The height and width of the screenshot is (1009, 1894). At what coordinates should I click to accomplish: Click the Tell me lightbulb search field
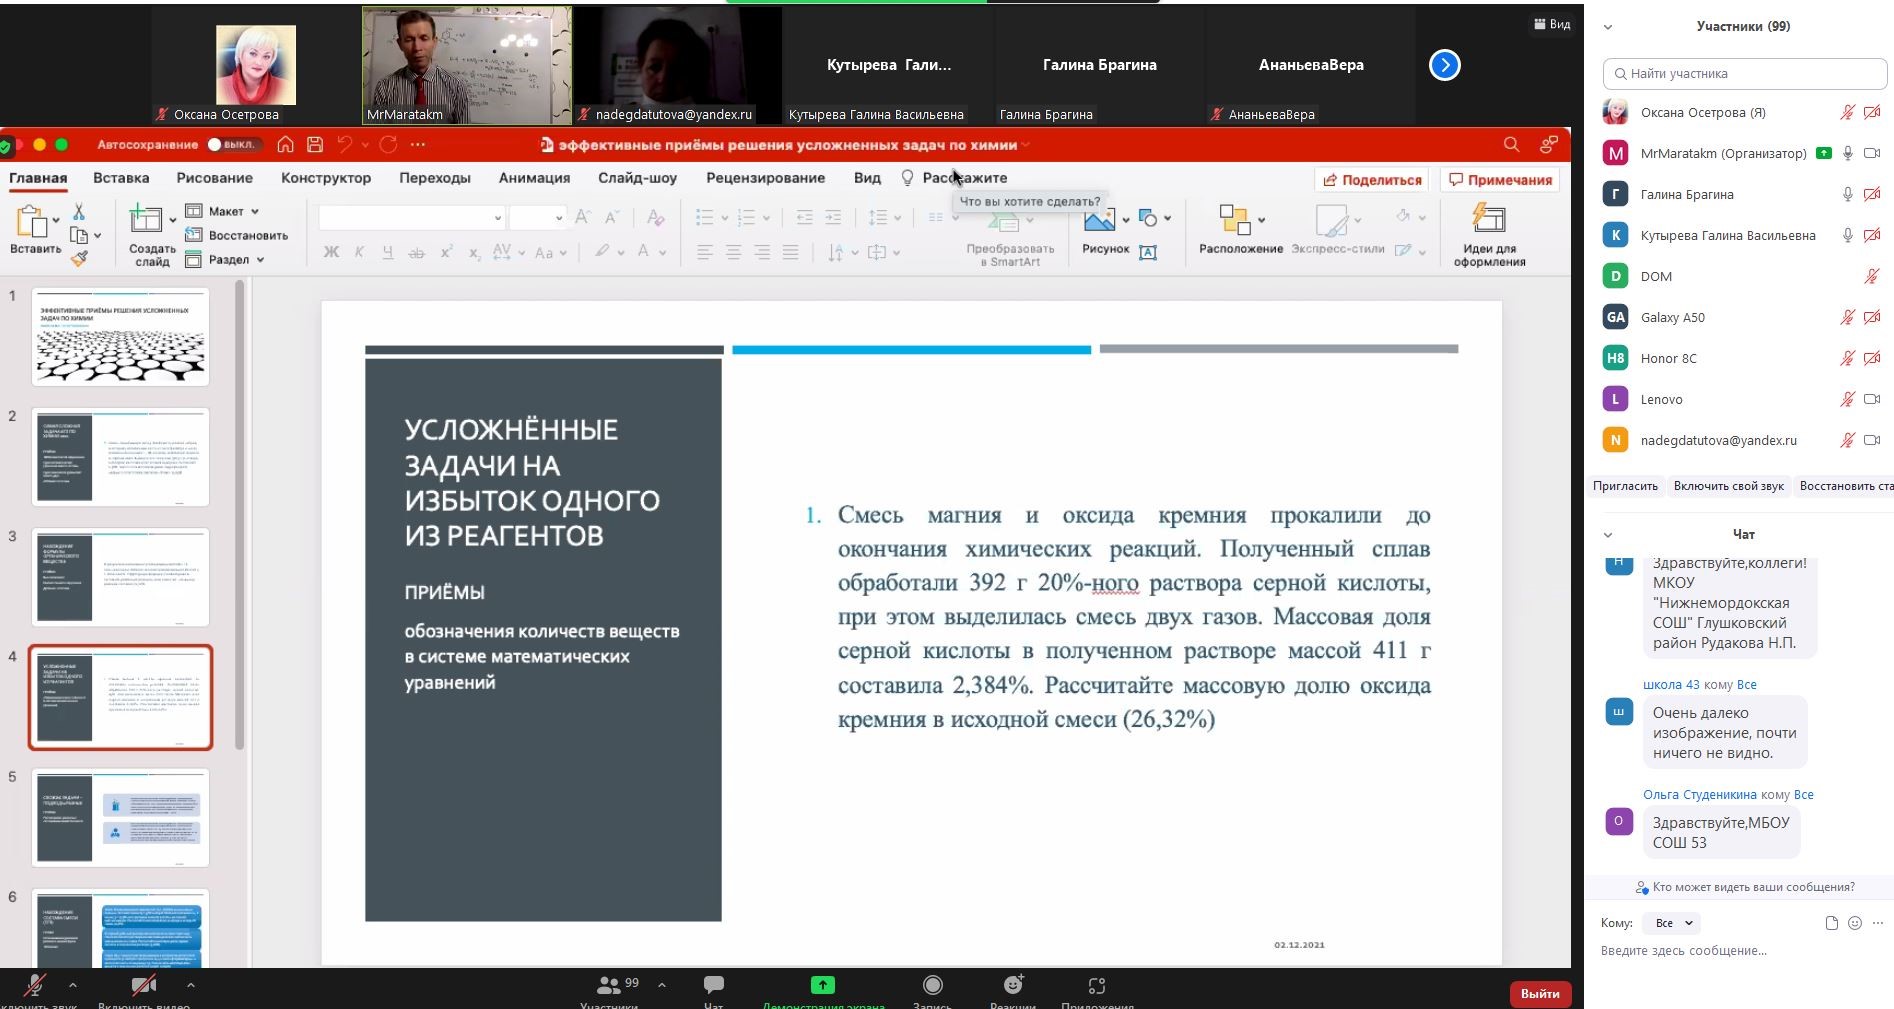click(956, 178)
